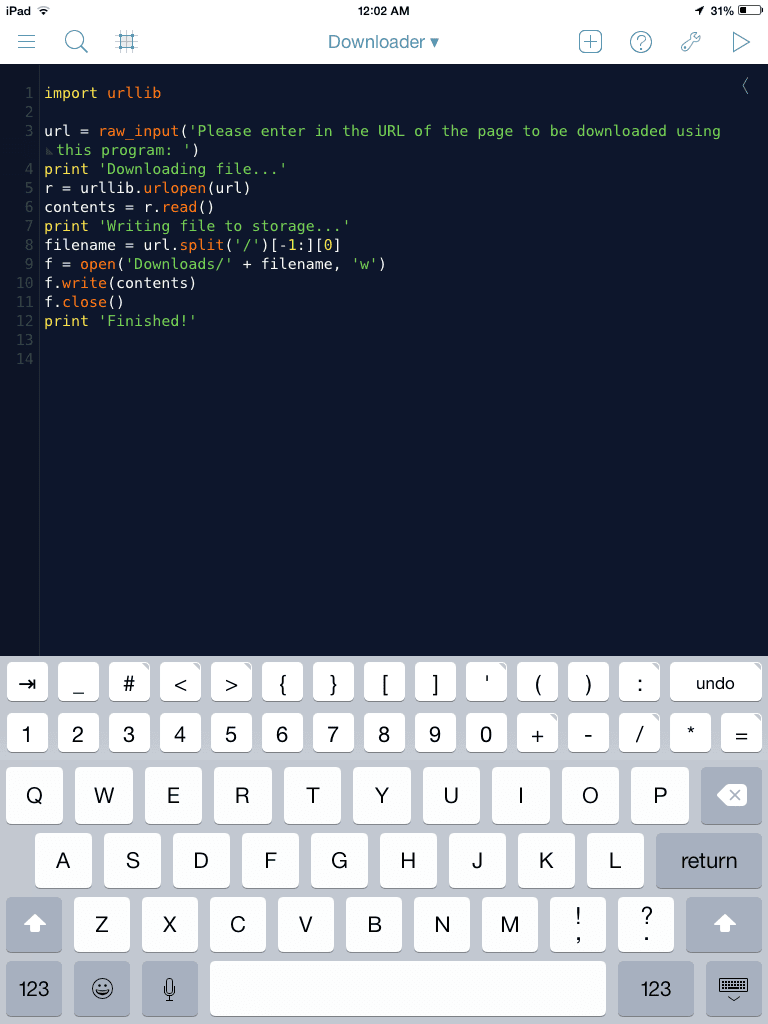Screen dimensions: 768x1024
Task: Tap the less-than < key
Action: click(x=180, y=682)
